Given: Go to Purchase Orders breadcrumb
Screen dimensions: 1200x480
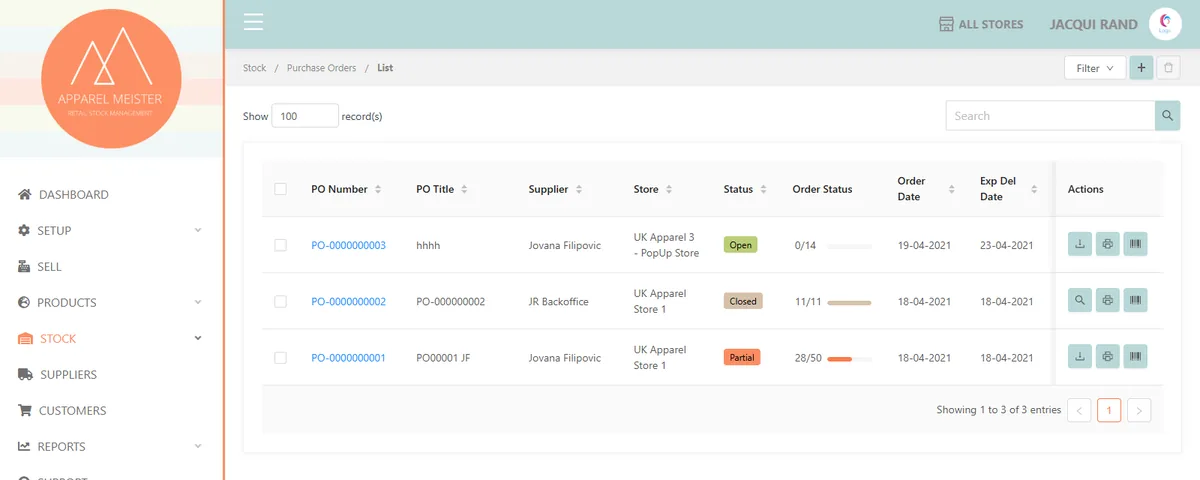Looking at the screenshot, I should [x=321, y=68].
